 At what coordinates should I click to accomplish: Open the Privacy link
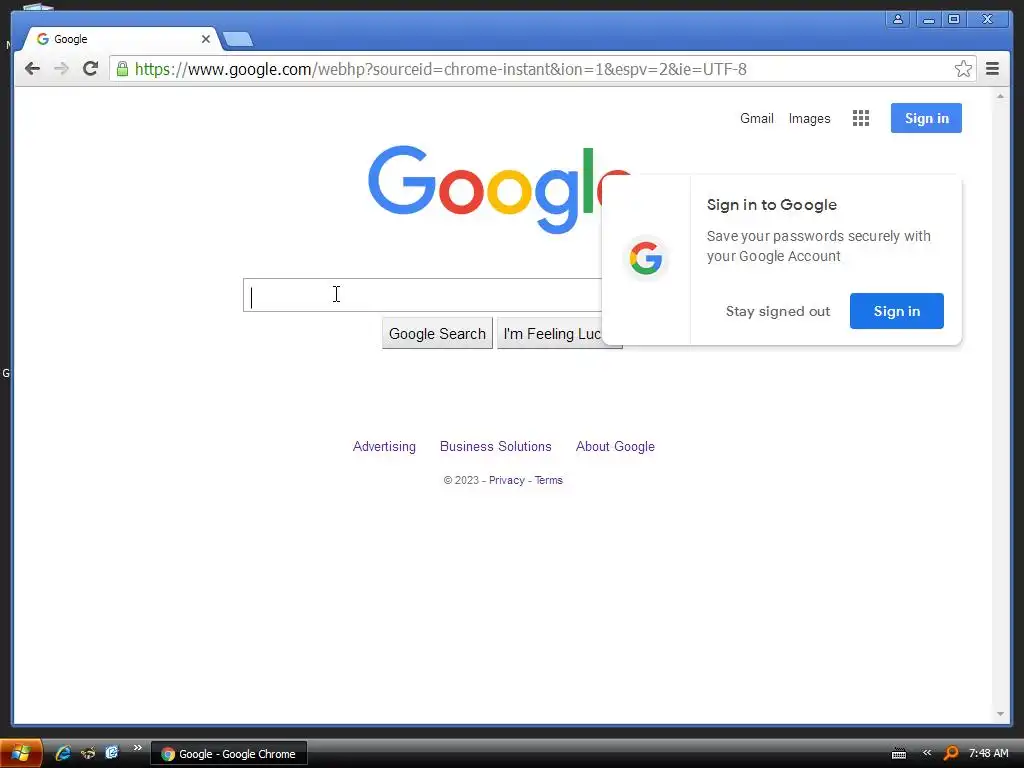point(507,480)
